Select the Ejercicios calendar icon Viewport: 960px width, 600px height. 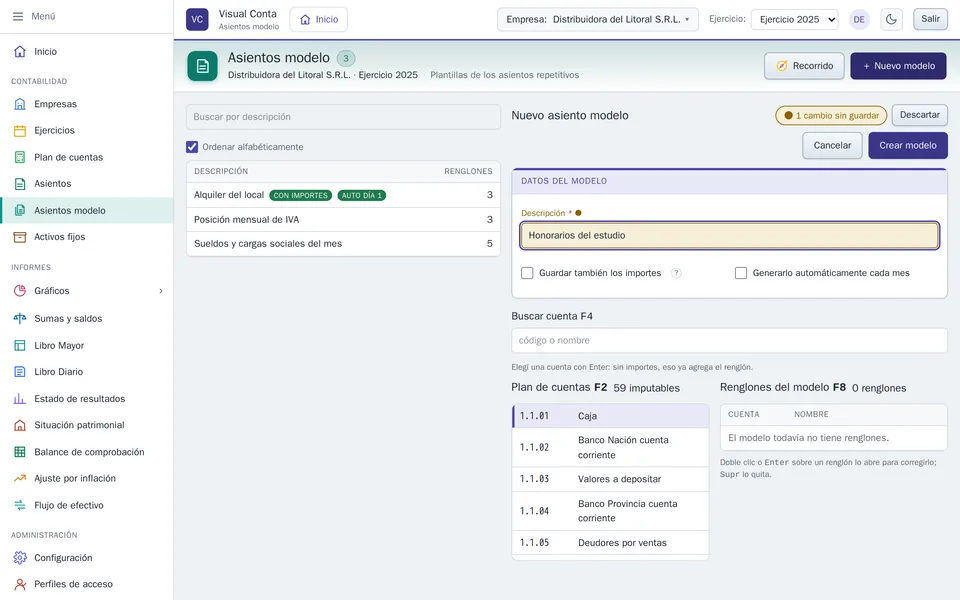[20, 130]
